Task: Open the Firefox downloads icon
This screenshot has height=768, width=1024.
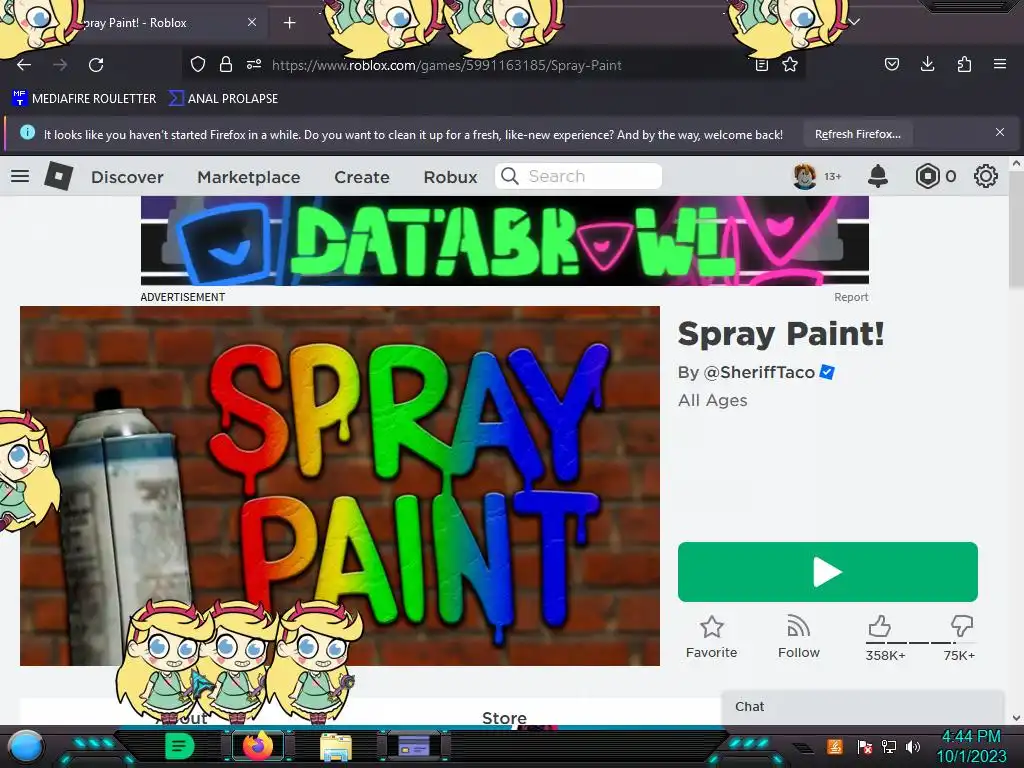Action: pyautogui.click(x=927, y=64)
